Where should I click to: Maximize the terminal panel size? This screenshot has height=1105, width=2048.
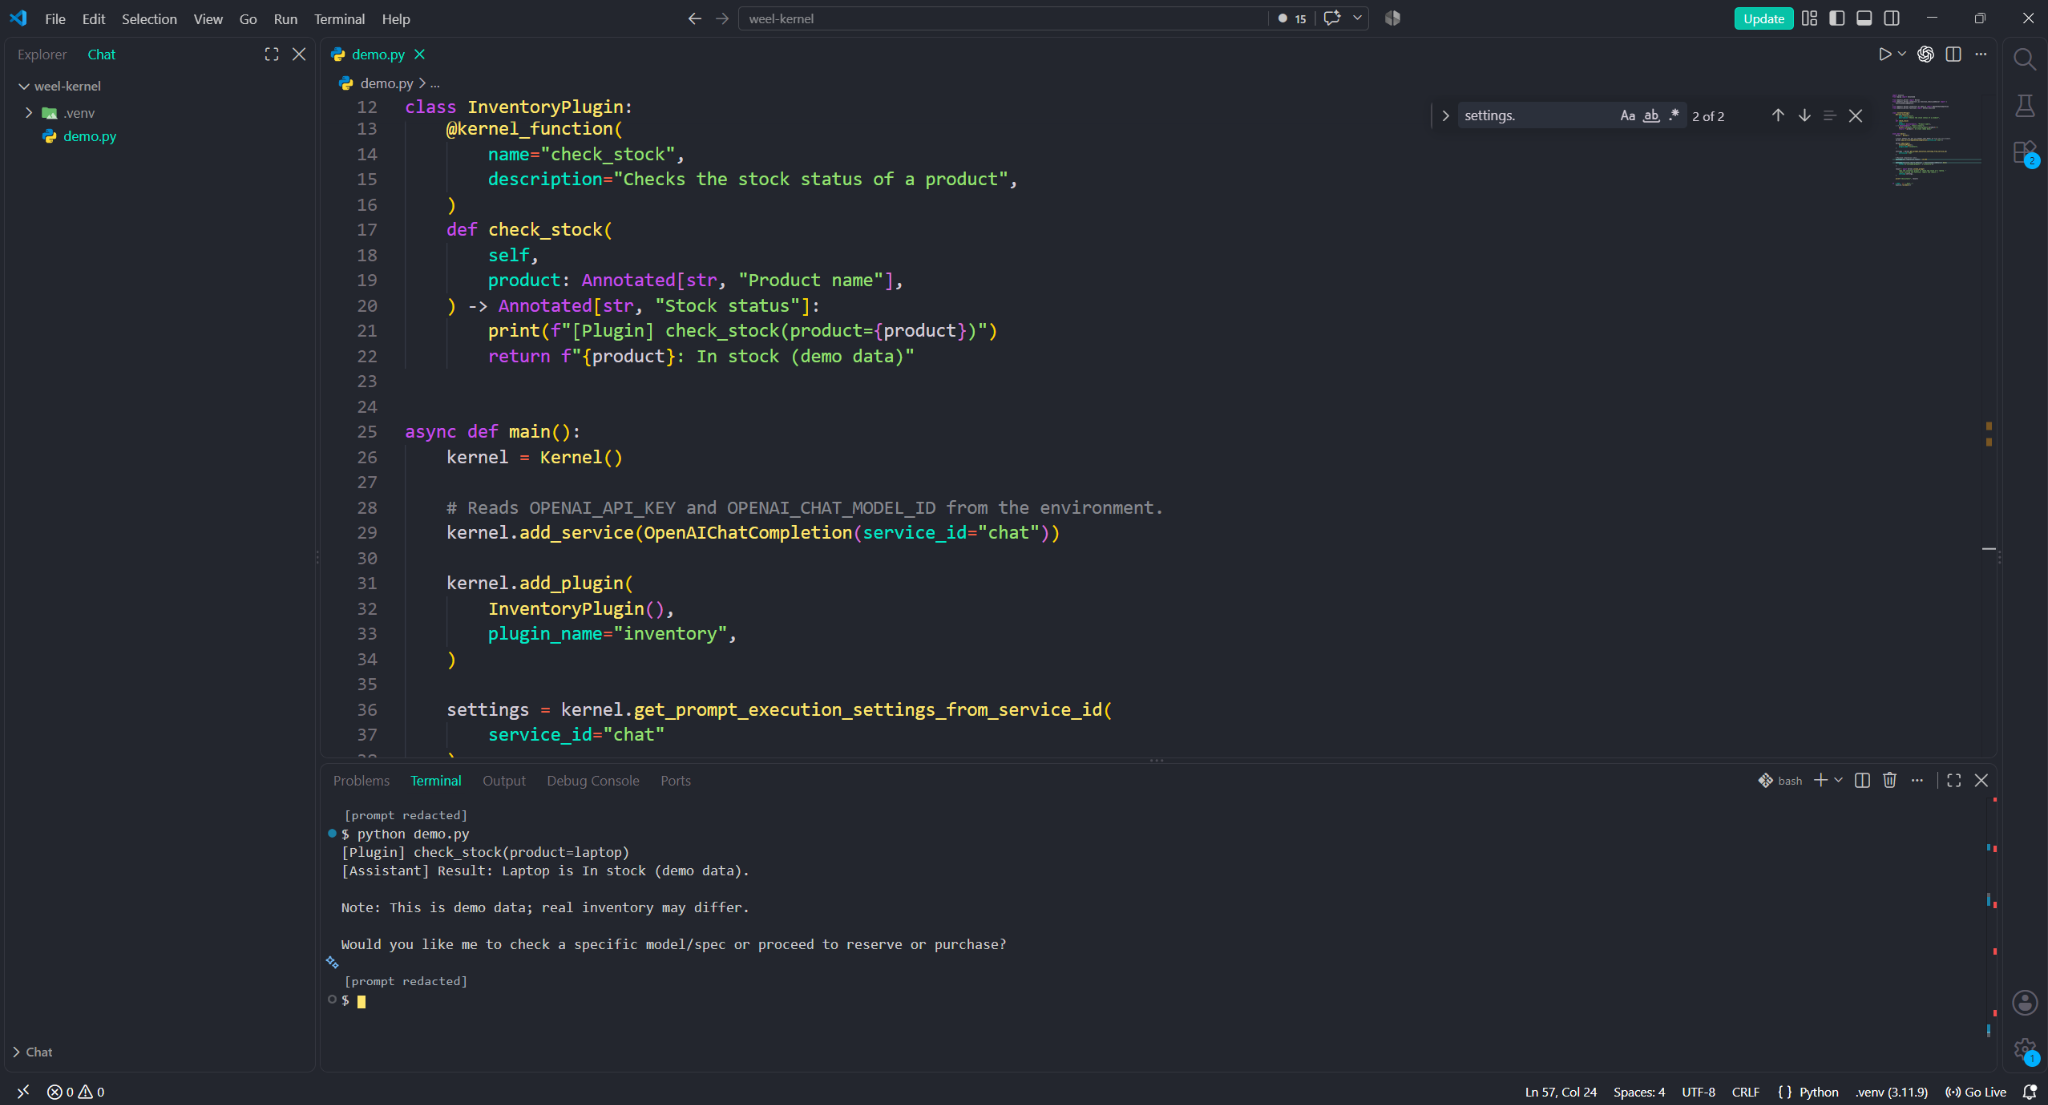click(1954, 780)
